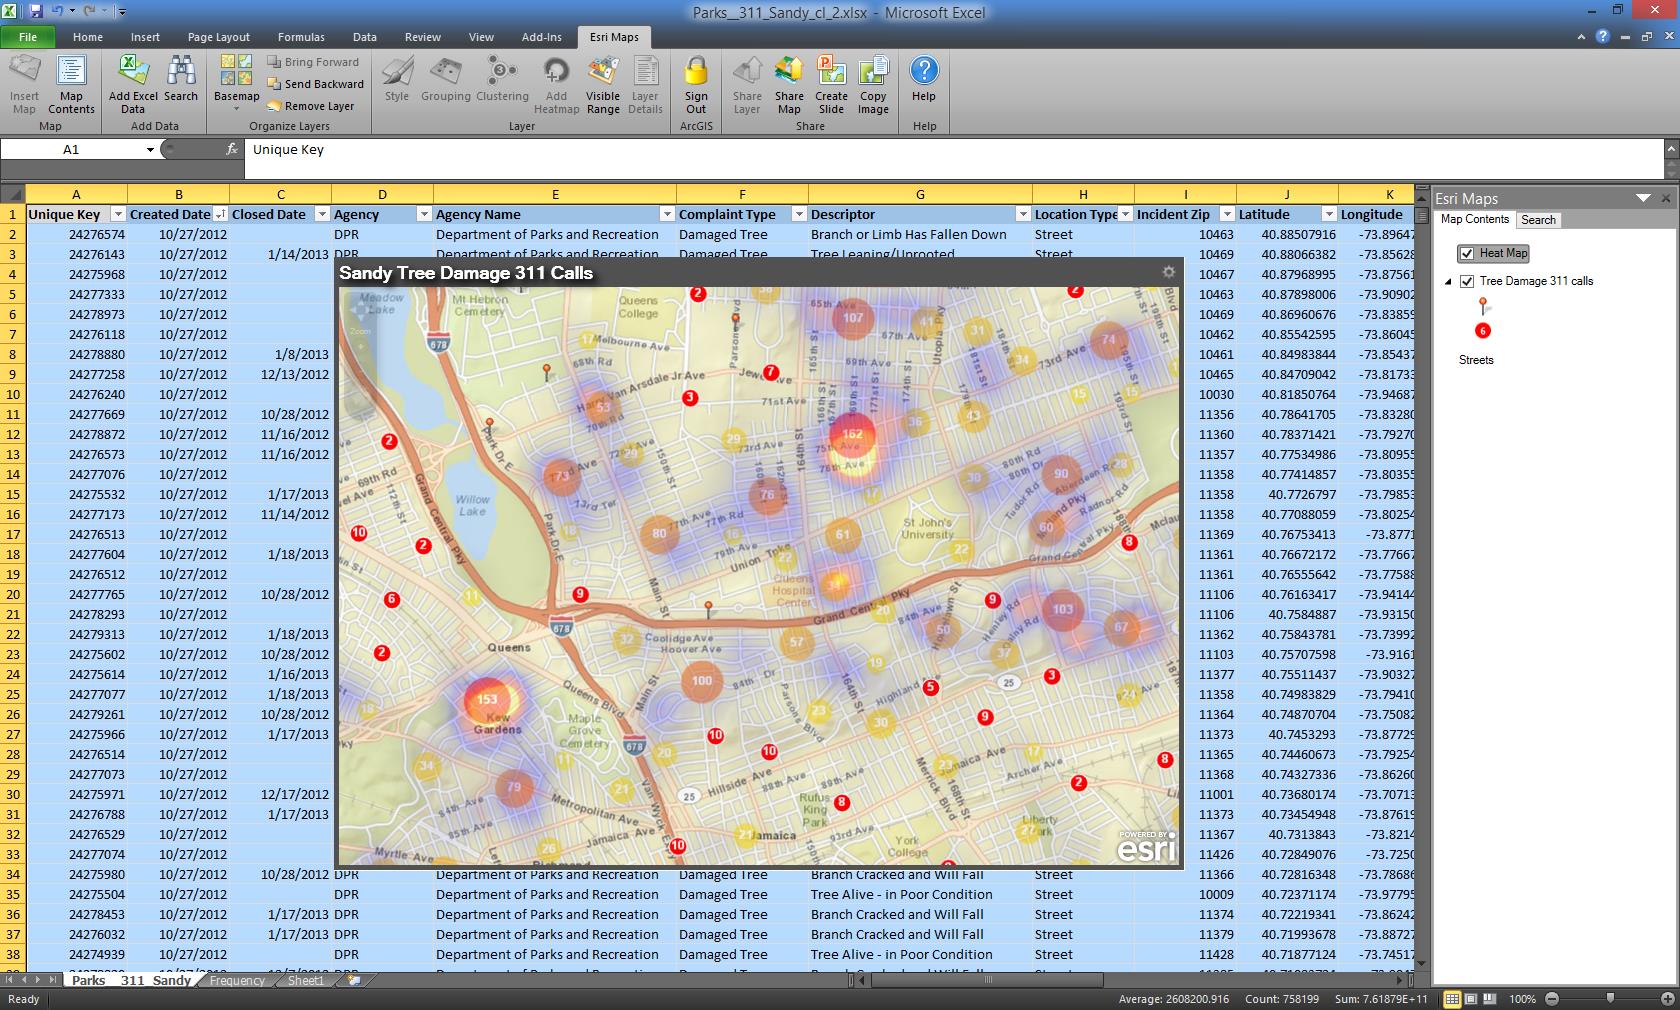Open Layer Details

click(x=645, y=85)
